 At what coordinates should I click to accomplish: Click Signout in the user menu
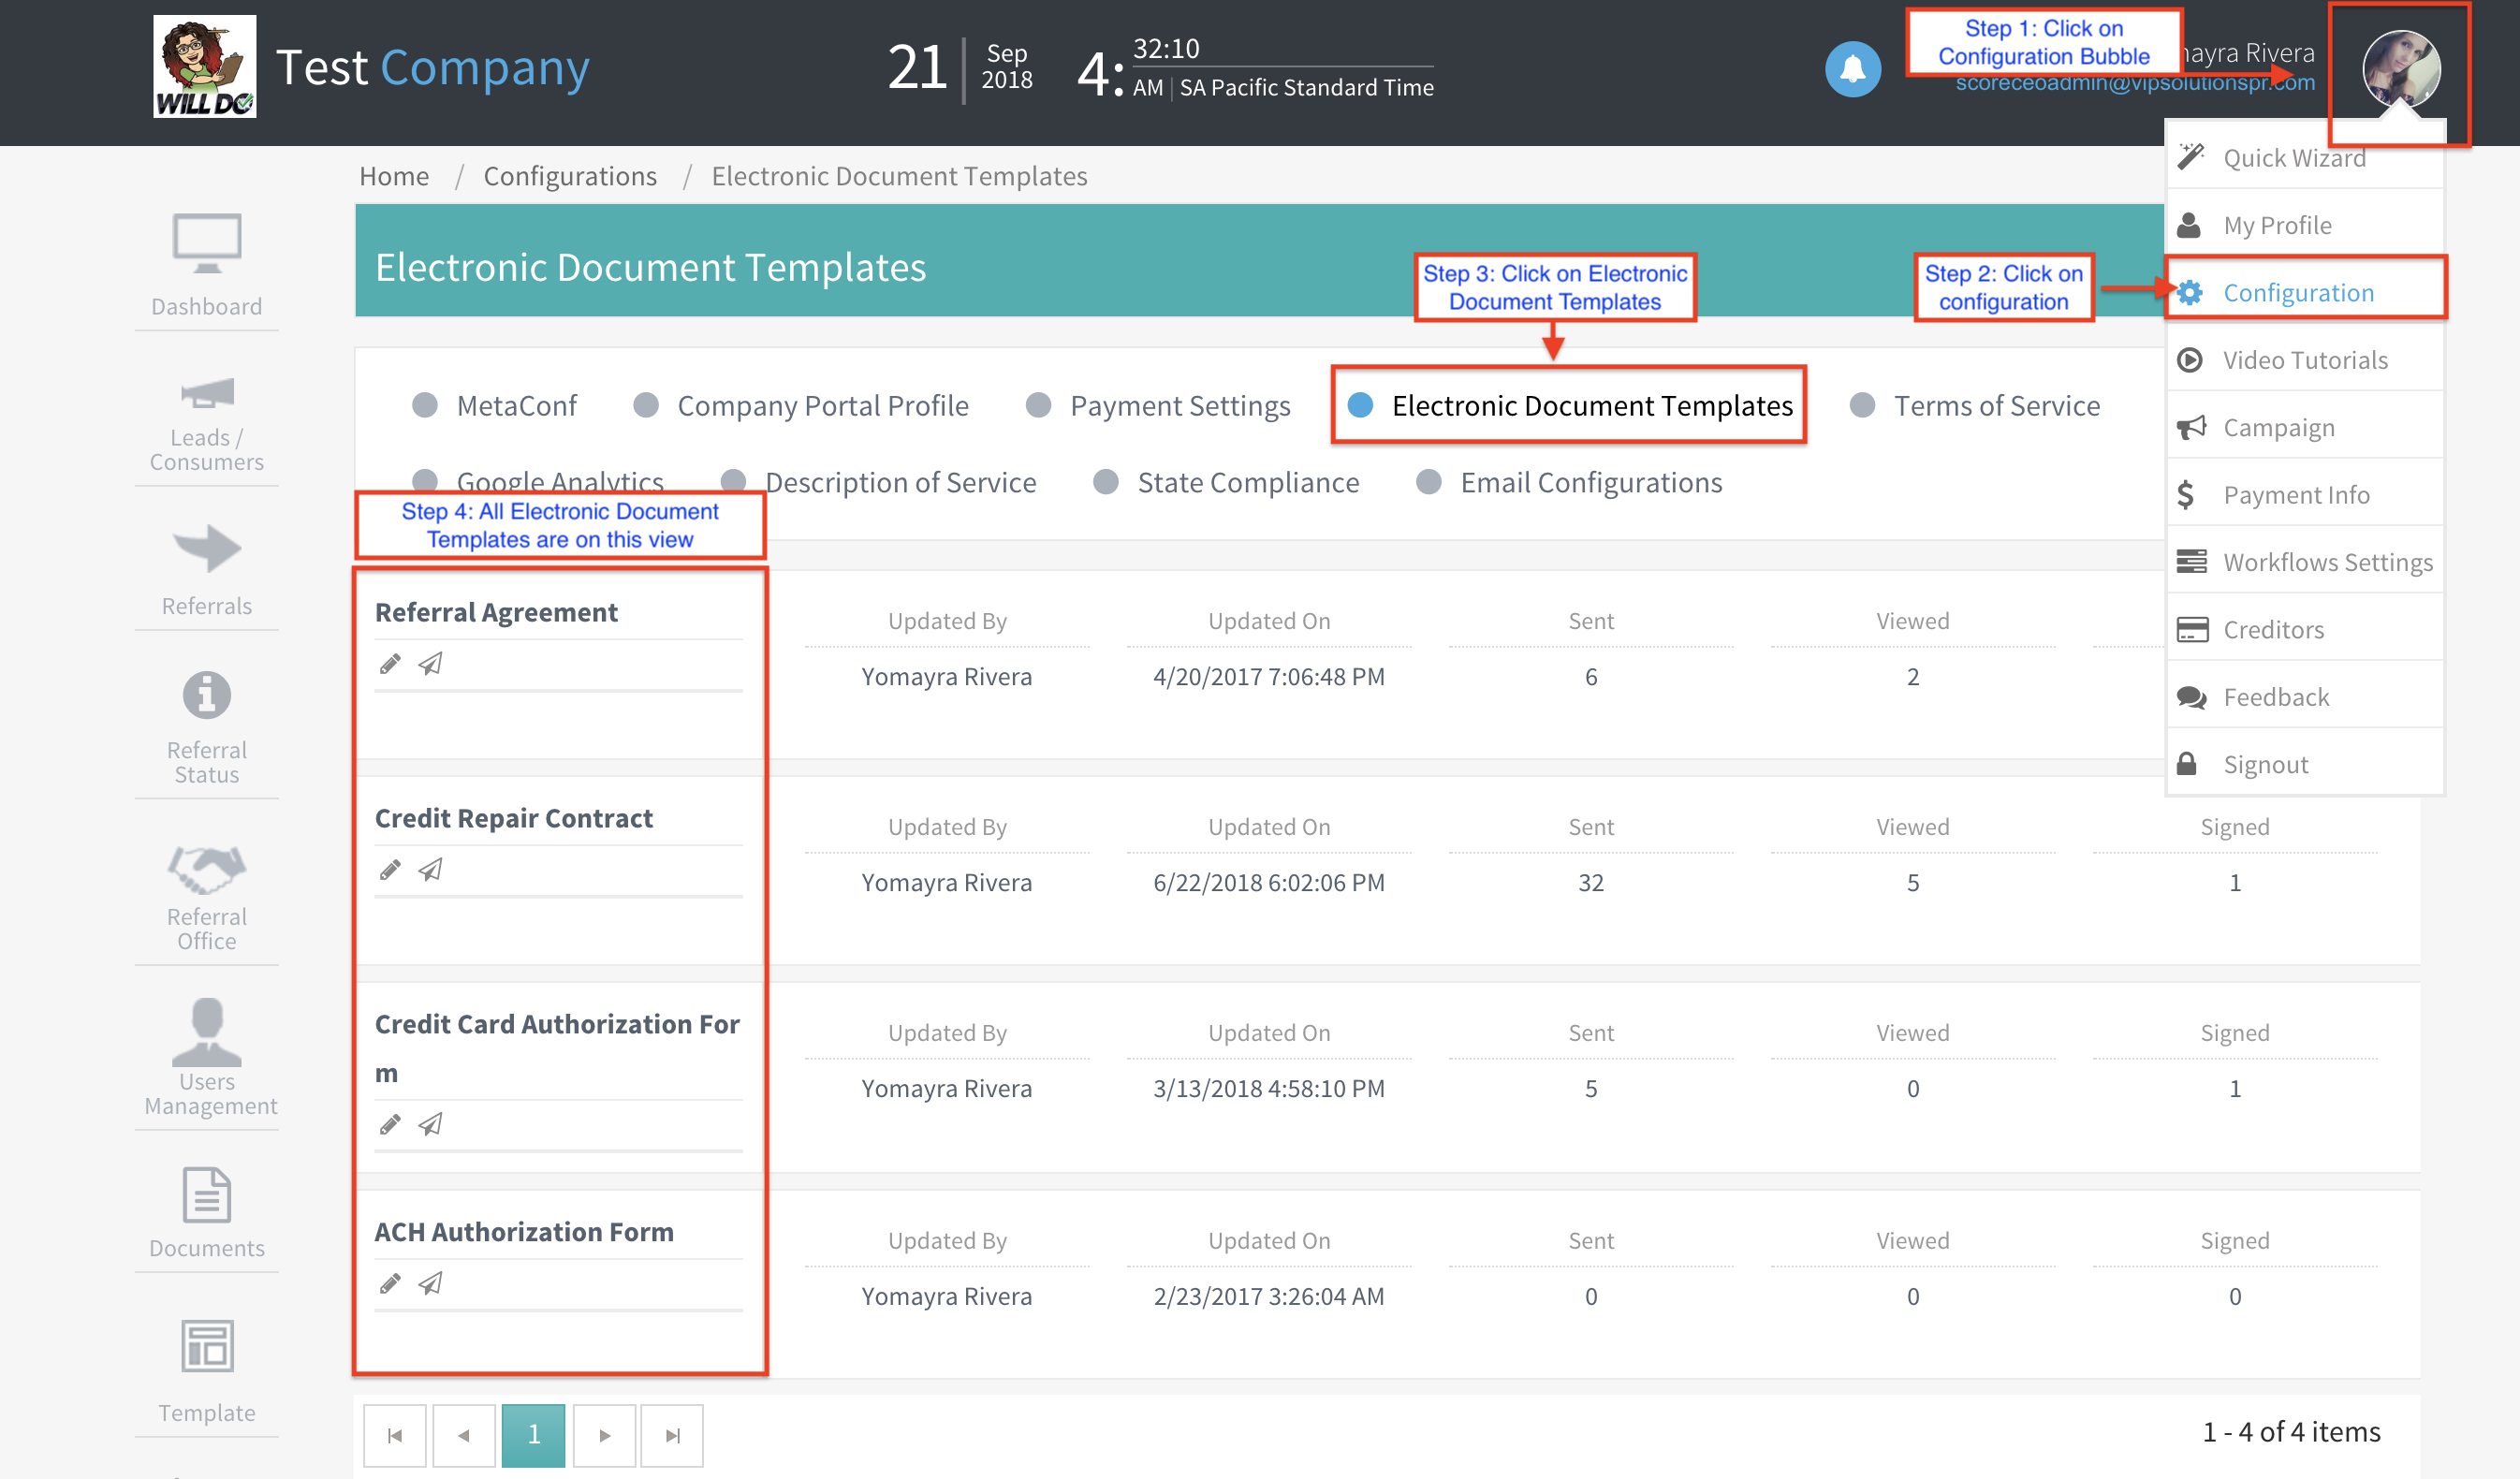pyautogui.click(x=2265, y=764)
